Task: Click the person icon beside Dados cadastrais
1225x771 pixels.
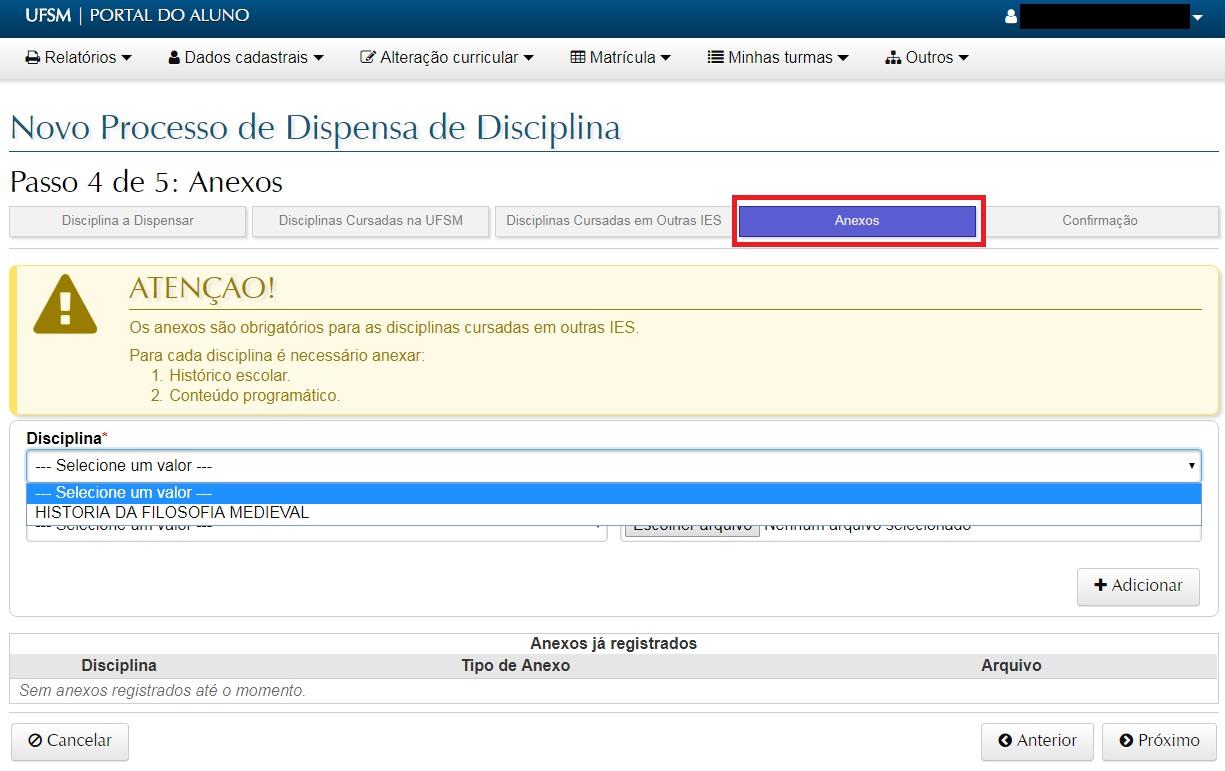Action: pos(174,58)
